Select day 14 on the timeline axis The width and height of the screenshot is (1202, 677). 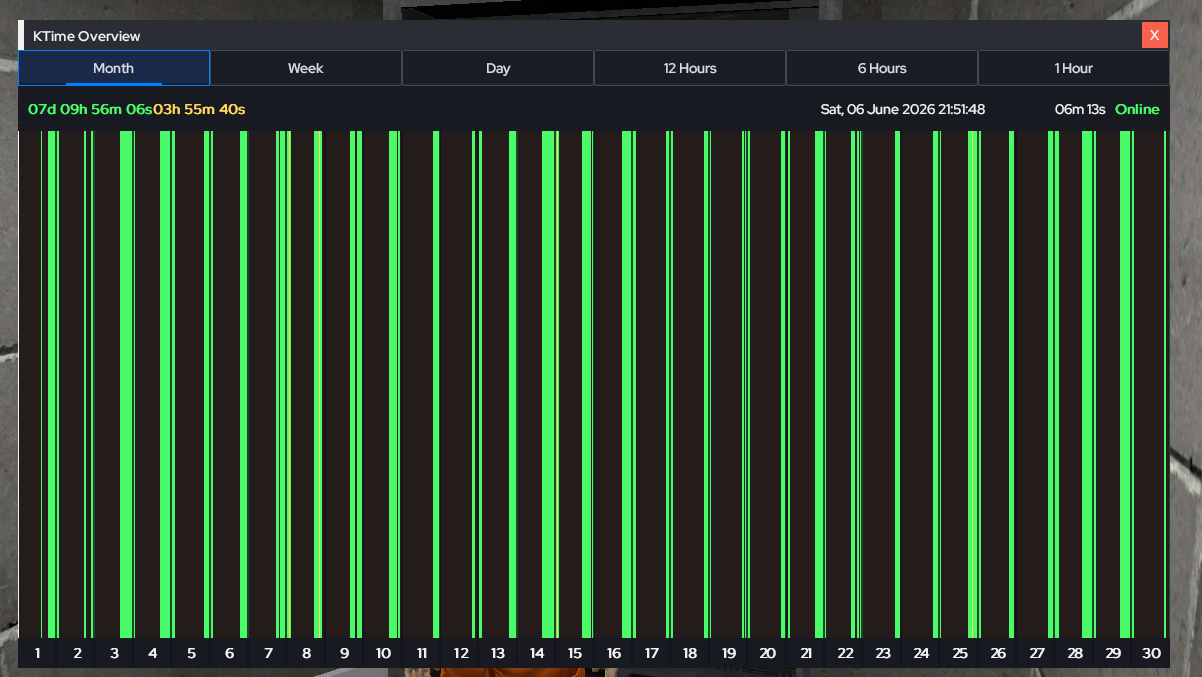(x=537, y=653)
